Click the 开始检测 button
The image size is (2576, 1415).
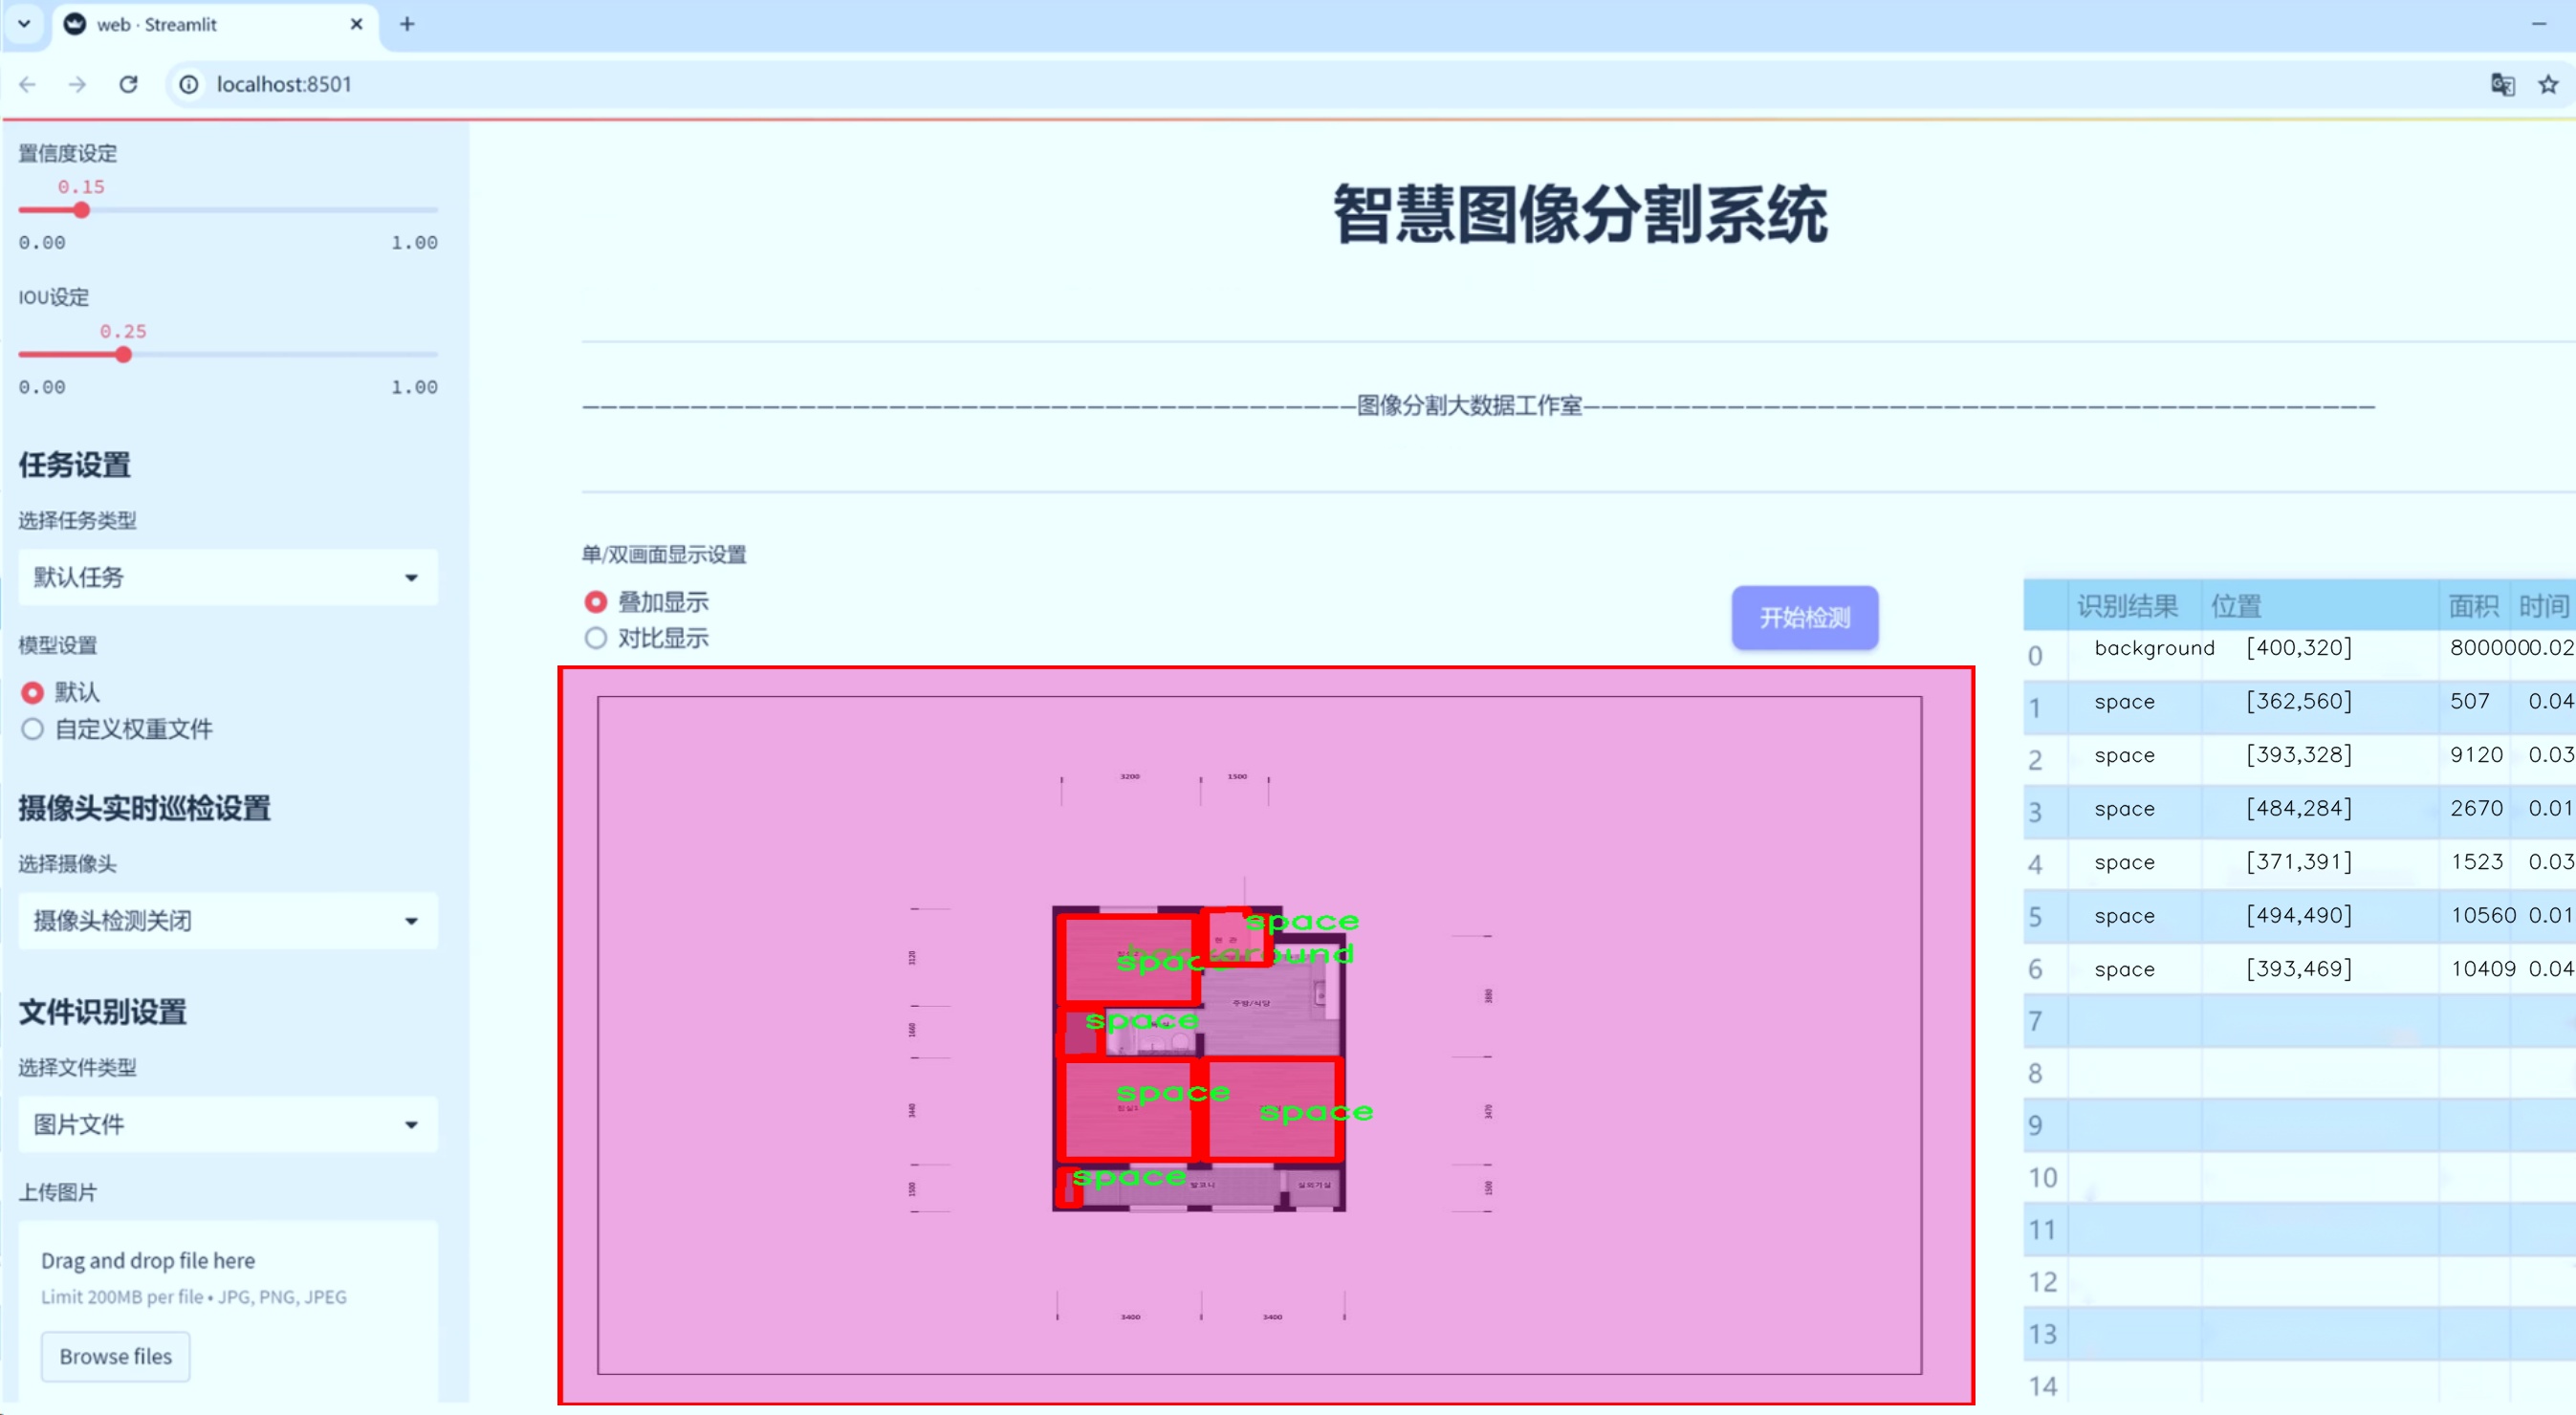pos(1804,617)
